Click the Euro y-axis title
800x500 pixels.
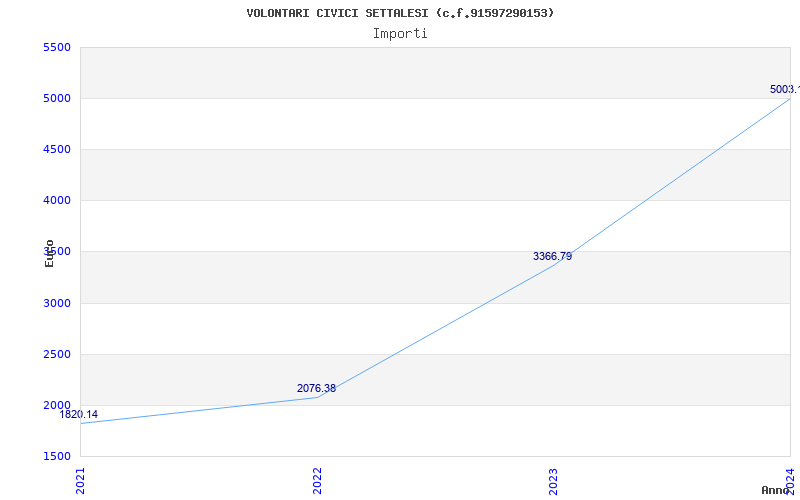49,253
